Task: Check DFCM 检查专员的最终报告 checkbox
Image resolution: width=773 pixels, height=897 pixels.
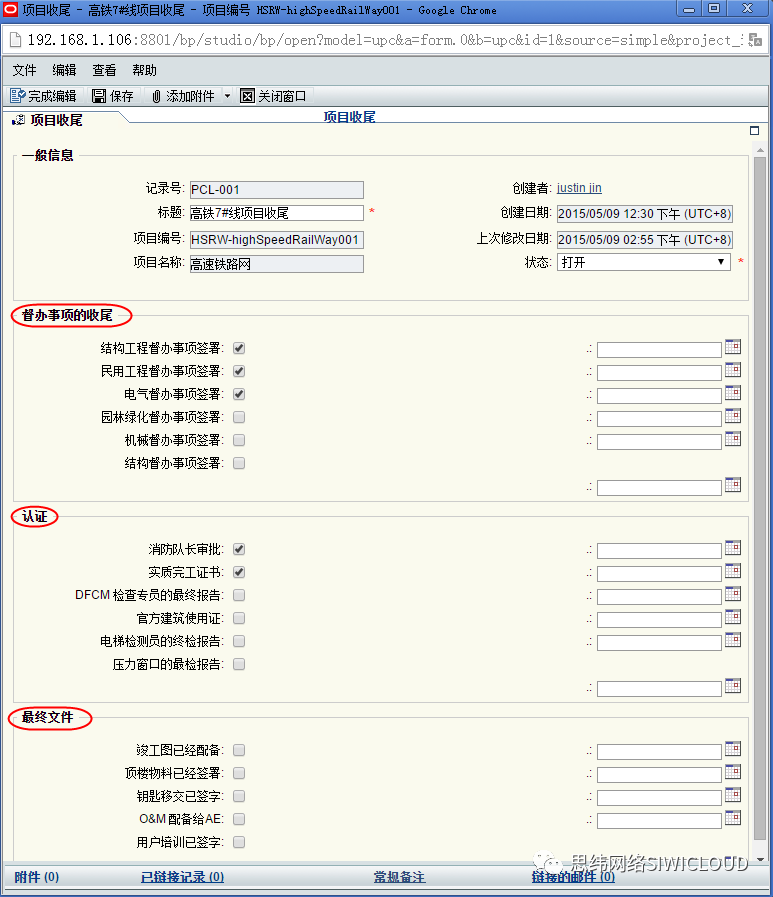Action: coord(239,595)
